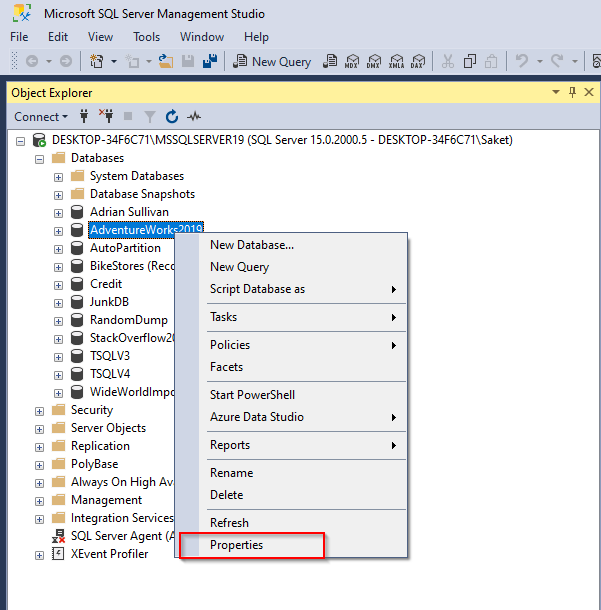This screenshot has width=601, height=610.
Task: Open the Help menu
Action: pos(256,37)
